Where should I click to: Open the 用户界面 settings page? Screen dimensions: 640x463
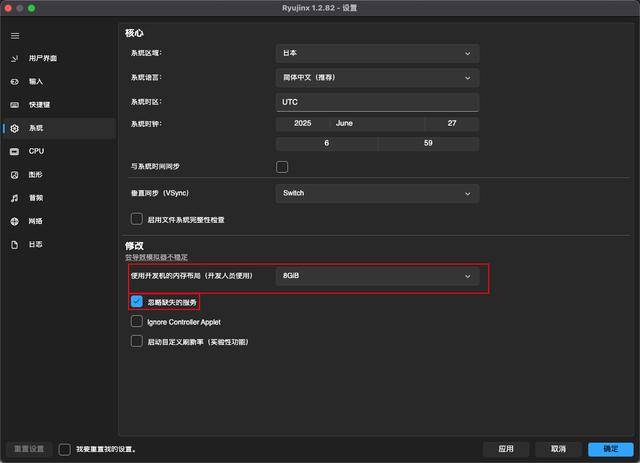60,59
